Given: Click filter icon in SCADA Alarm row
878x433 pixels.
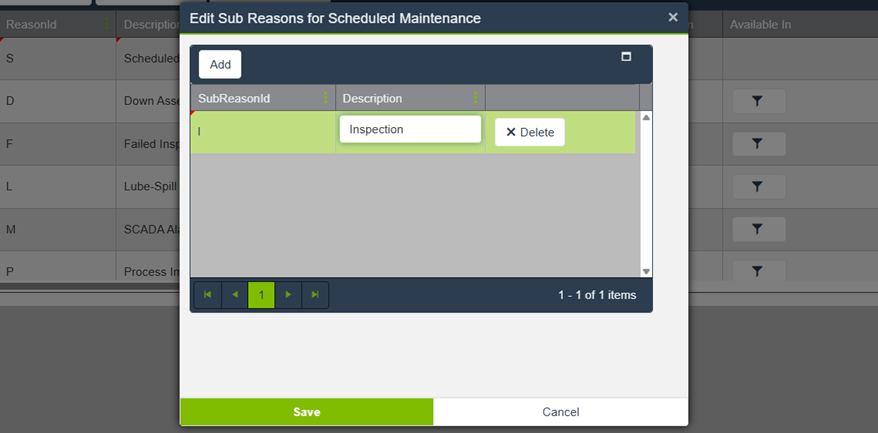Looking at the screenshot, I should coord(758,230).
